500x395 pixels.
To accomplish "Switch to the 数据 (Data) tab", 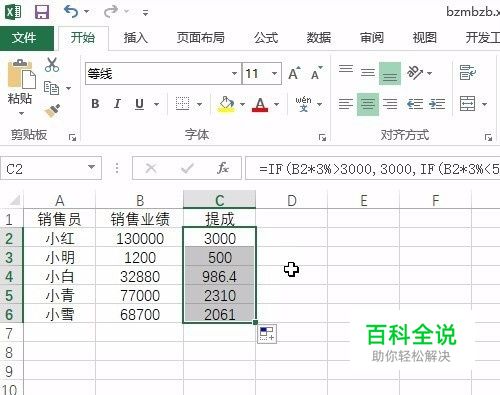I will 319,38.
